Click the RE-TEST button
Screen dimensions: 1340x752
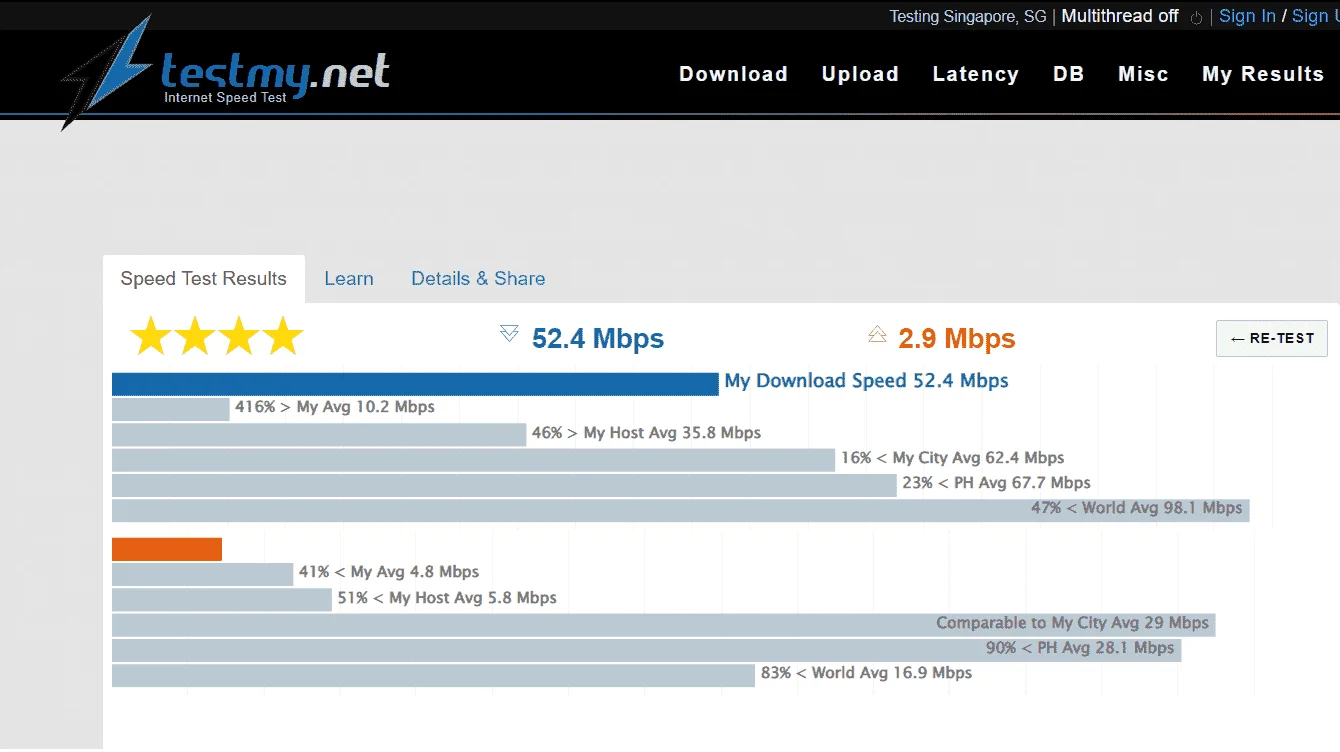tap(1272, 338)
